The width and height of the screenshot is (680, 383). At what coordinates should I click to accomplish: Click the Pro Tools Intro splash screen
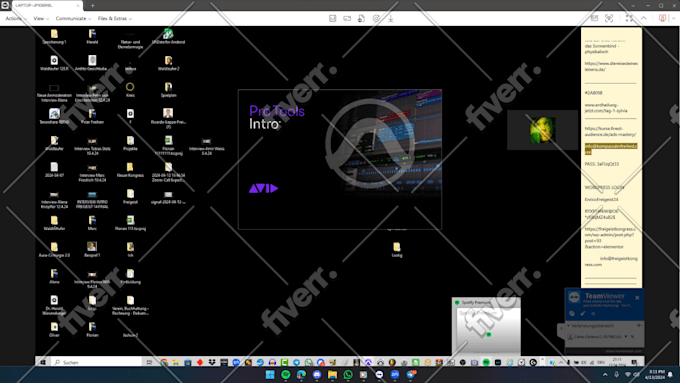(340, 159)
